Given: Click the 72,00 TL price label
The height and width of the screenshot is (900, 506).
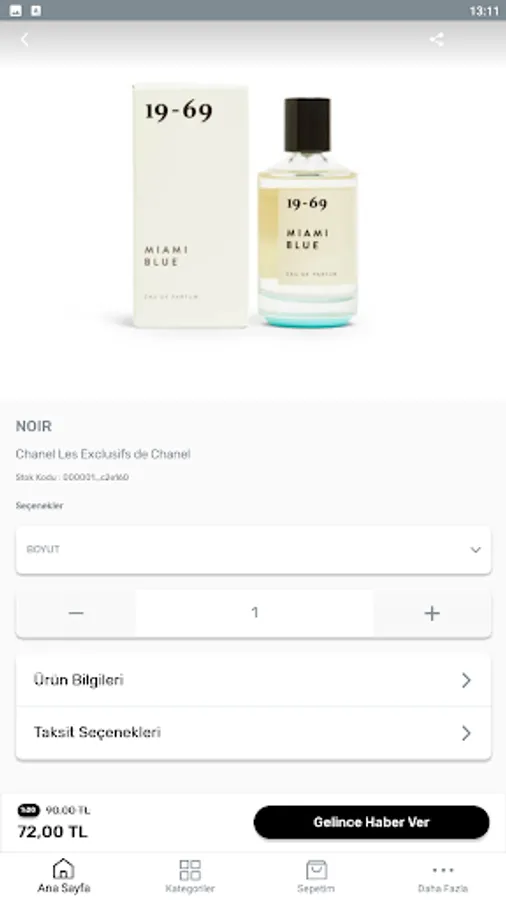Looking at the screenshot, I should [x=52, y=831].
